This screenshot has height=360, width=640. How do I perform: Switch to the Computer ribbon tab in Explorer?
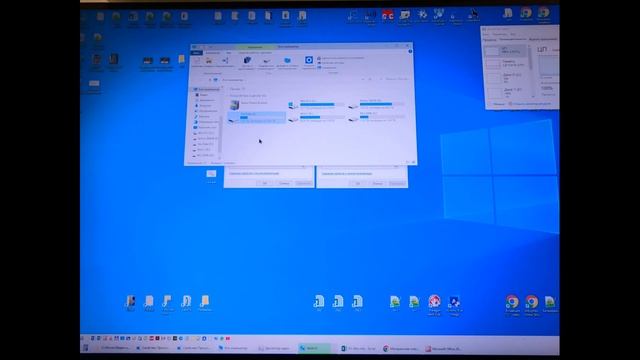tap(213, 53)
